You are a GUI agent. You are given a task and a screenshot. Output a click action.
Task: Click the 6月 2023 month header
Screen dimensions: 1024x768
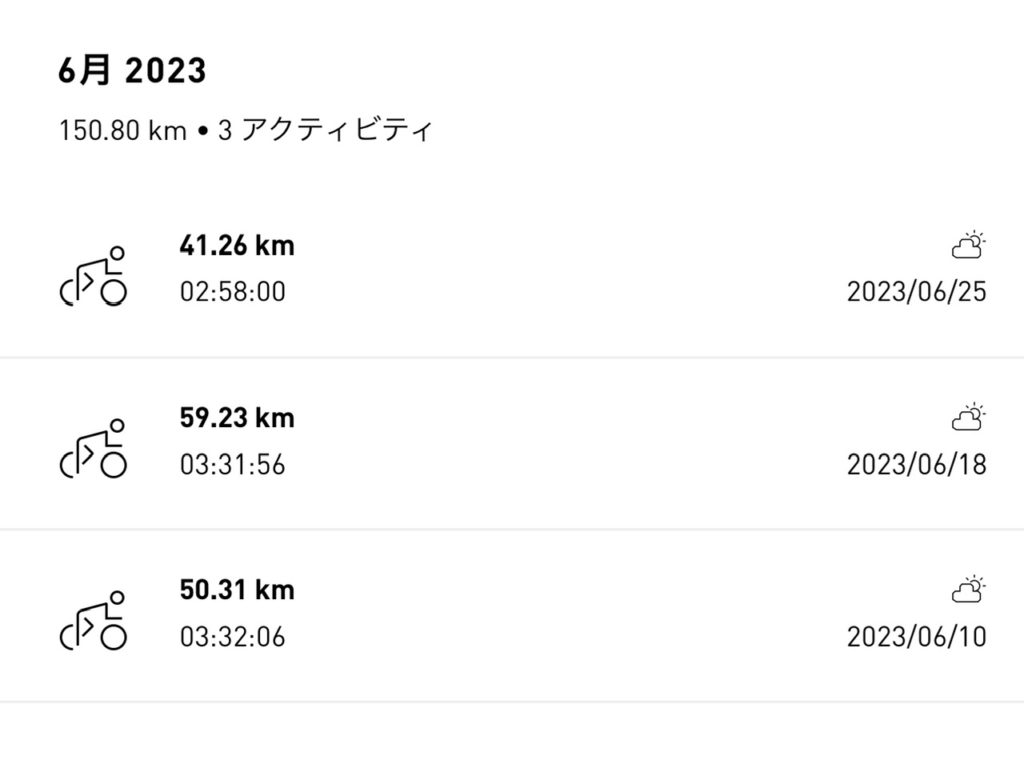click(x=132, y=72)
